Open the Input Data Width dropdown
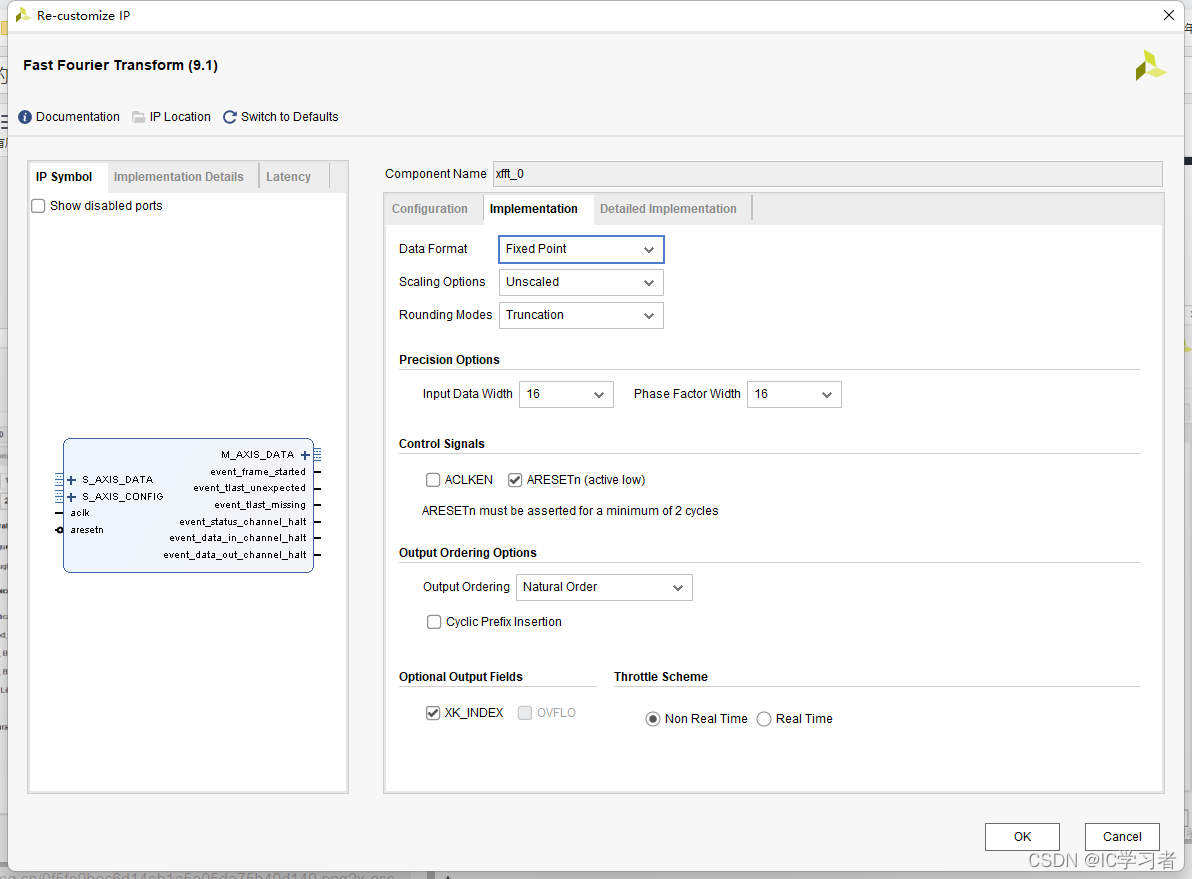Image resolution: width=1192 pixels, height=879 pixels. tap(566, 395)
